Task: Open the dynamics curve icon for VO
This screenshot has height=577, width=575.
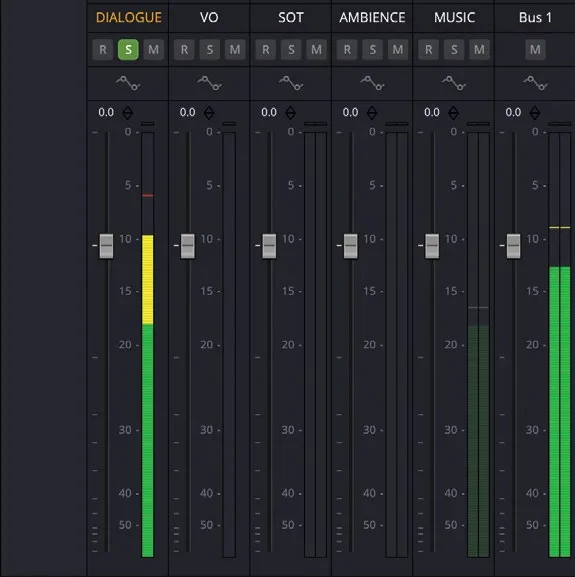Action: [x=209, y=83]
